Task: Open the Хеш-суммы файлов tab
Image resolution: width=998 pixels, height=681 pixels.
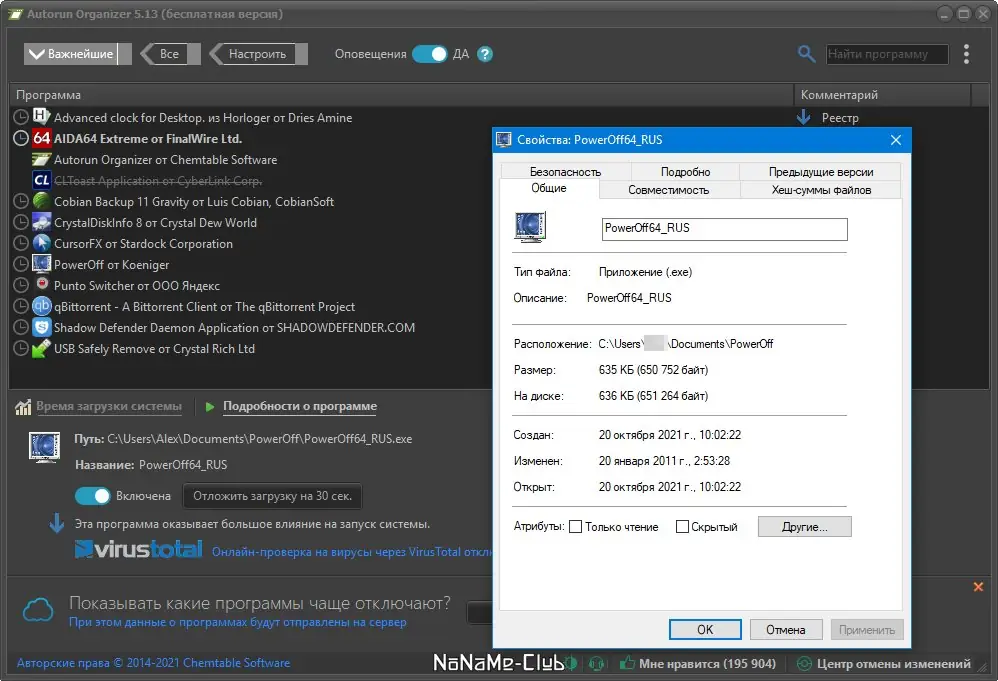Action: click(x=821, y=190)
